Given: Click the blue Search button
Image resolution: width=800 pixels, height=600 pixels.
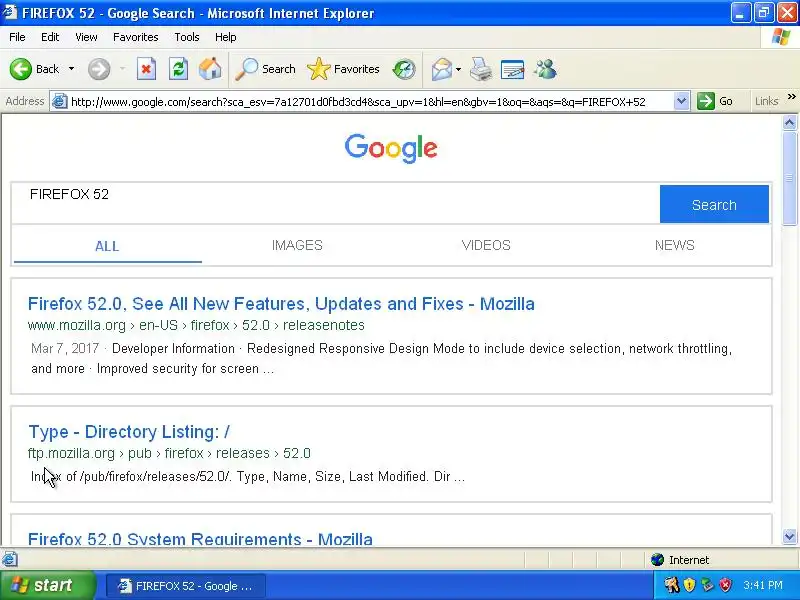Looking at the screenshot, I should 714,204.
